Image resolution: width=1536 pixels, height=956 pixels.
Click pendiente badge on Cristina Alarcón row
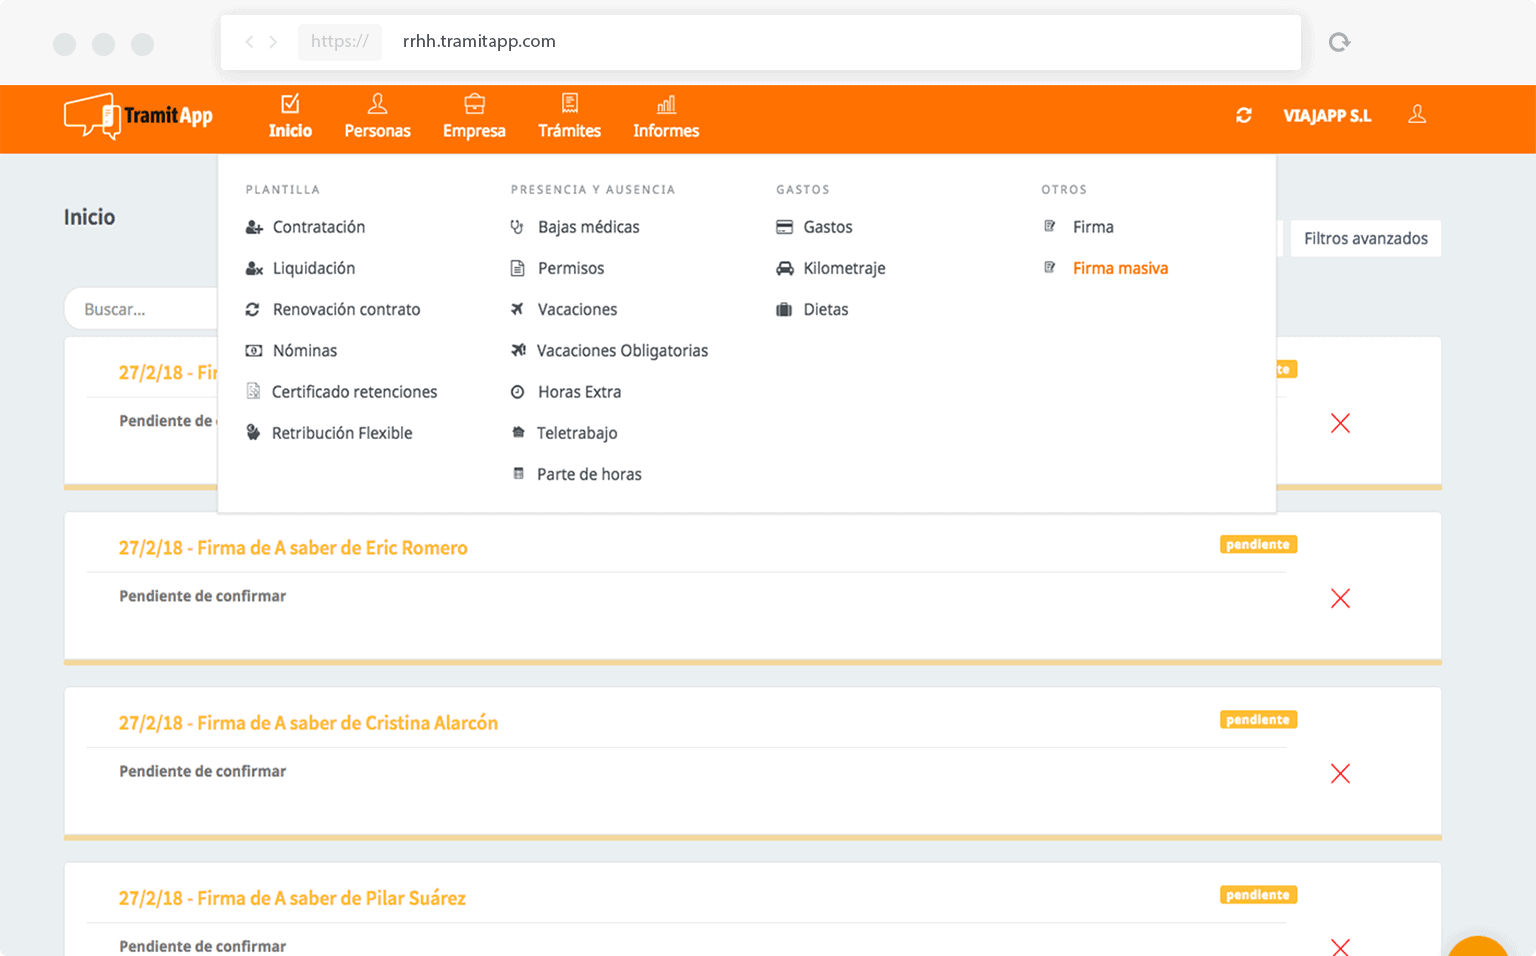pos(1258,719)
